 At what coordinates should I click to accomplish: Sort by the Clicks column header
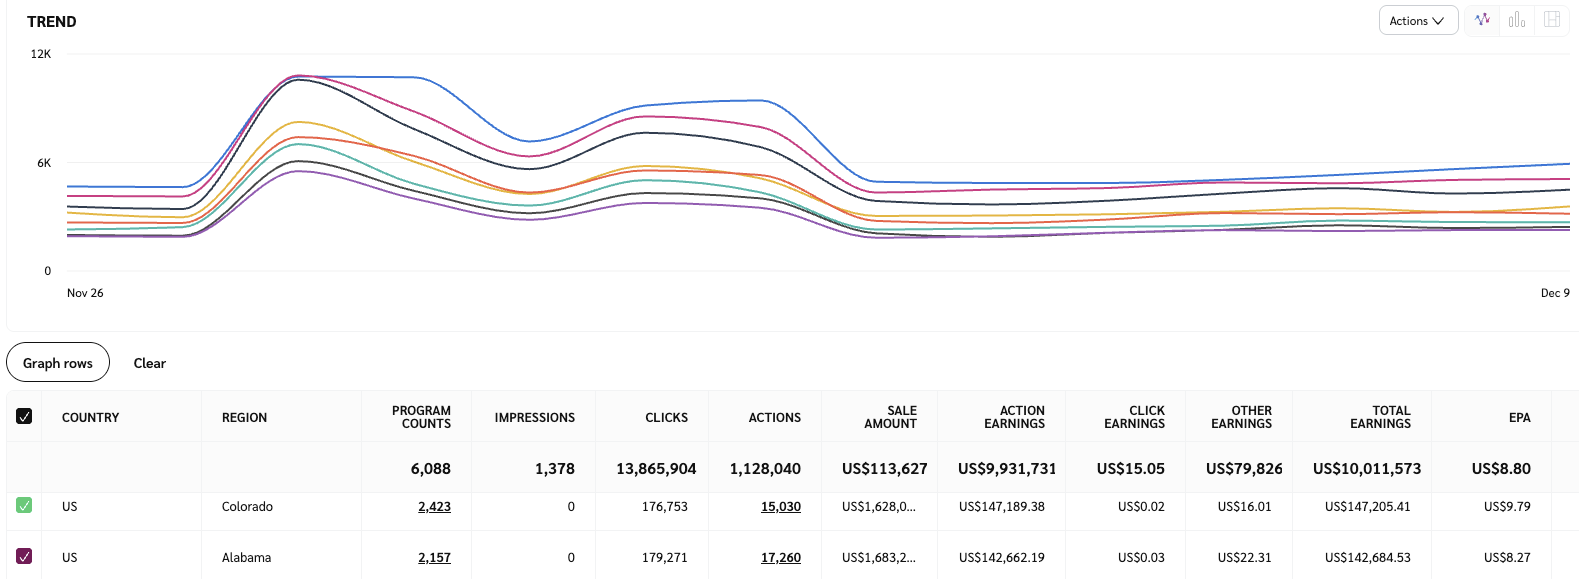(666, 418)
